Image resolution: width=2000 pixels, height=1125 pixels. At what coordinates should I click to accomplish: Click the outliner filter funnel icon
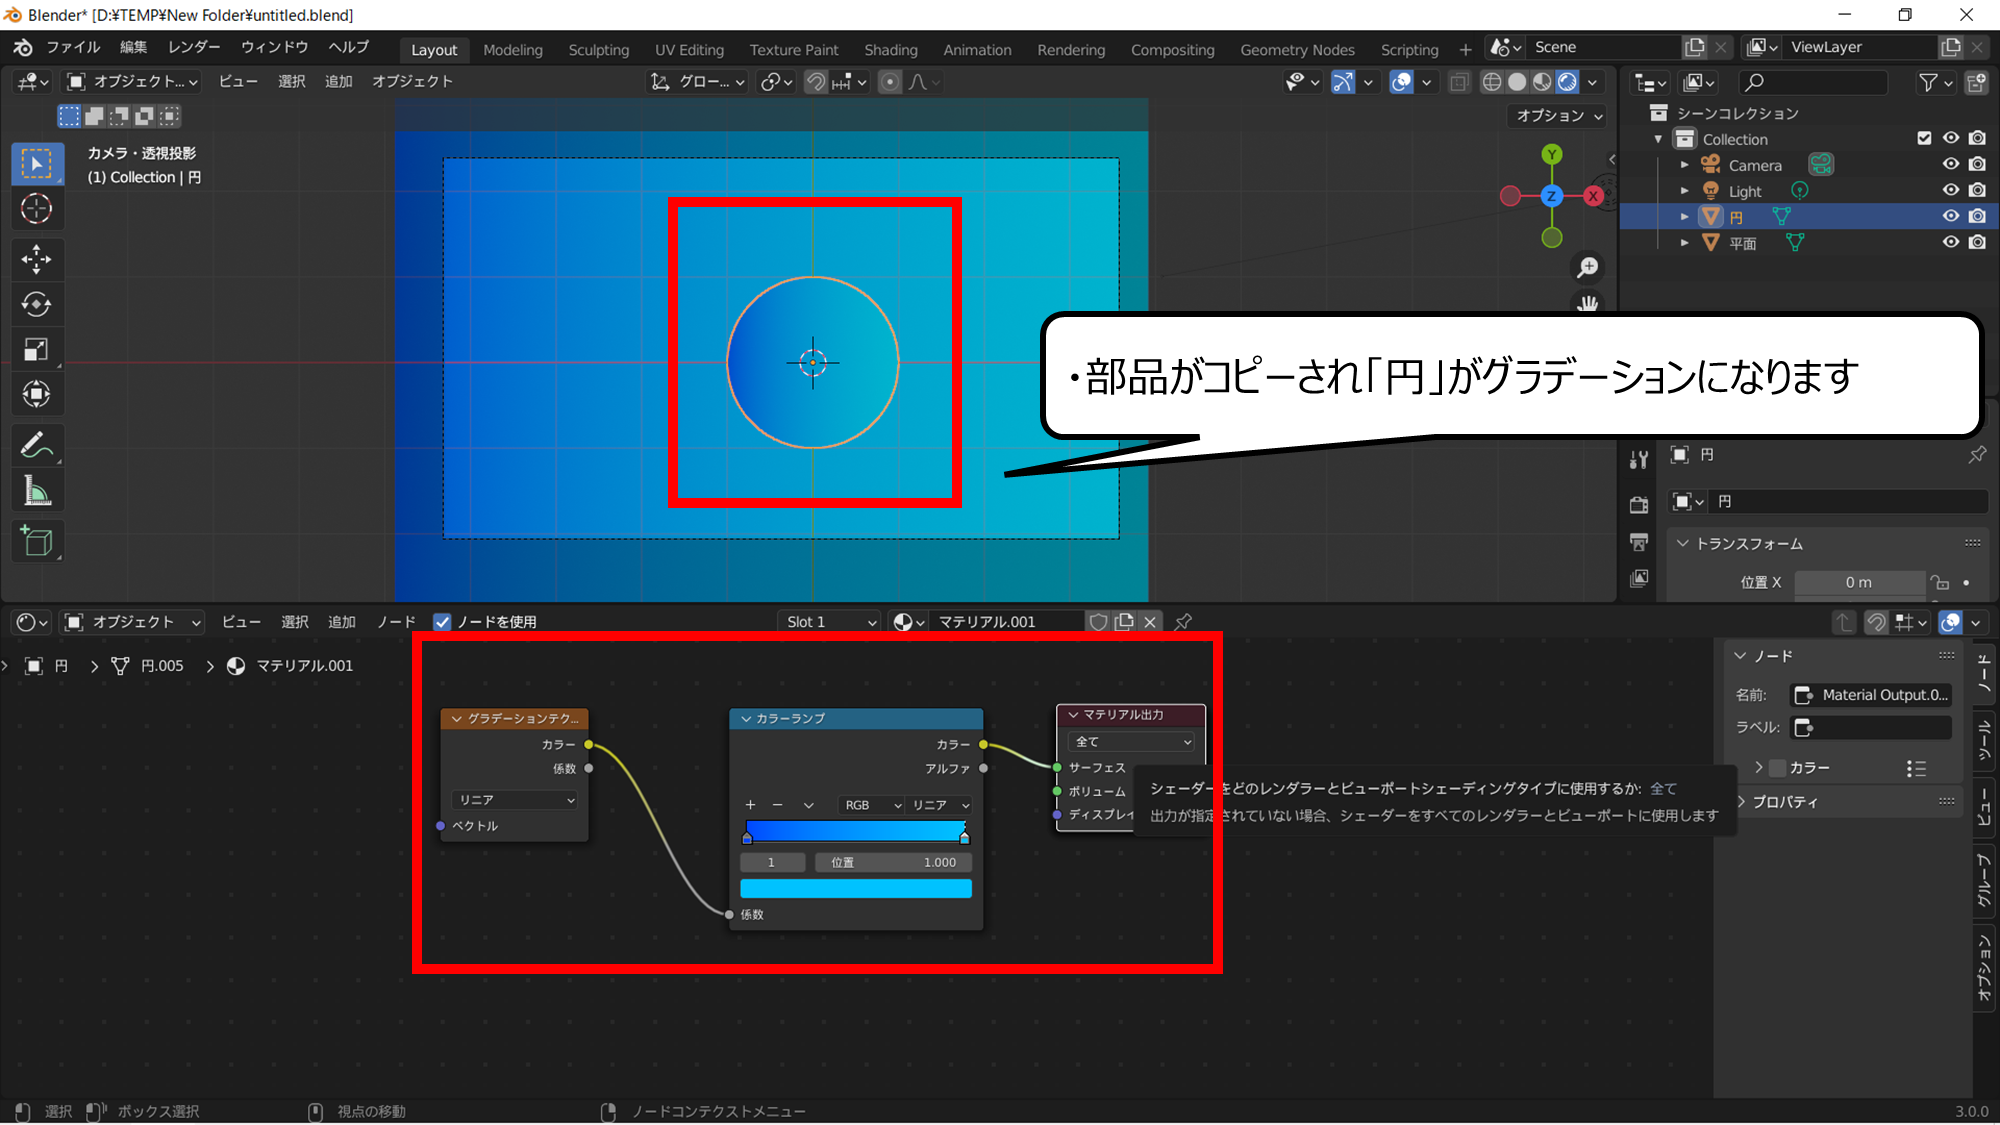1928,83
